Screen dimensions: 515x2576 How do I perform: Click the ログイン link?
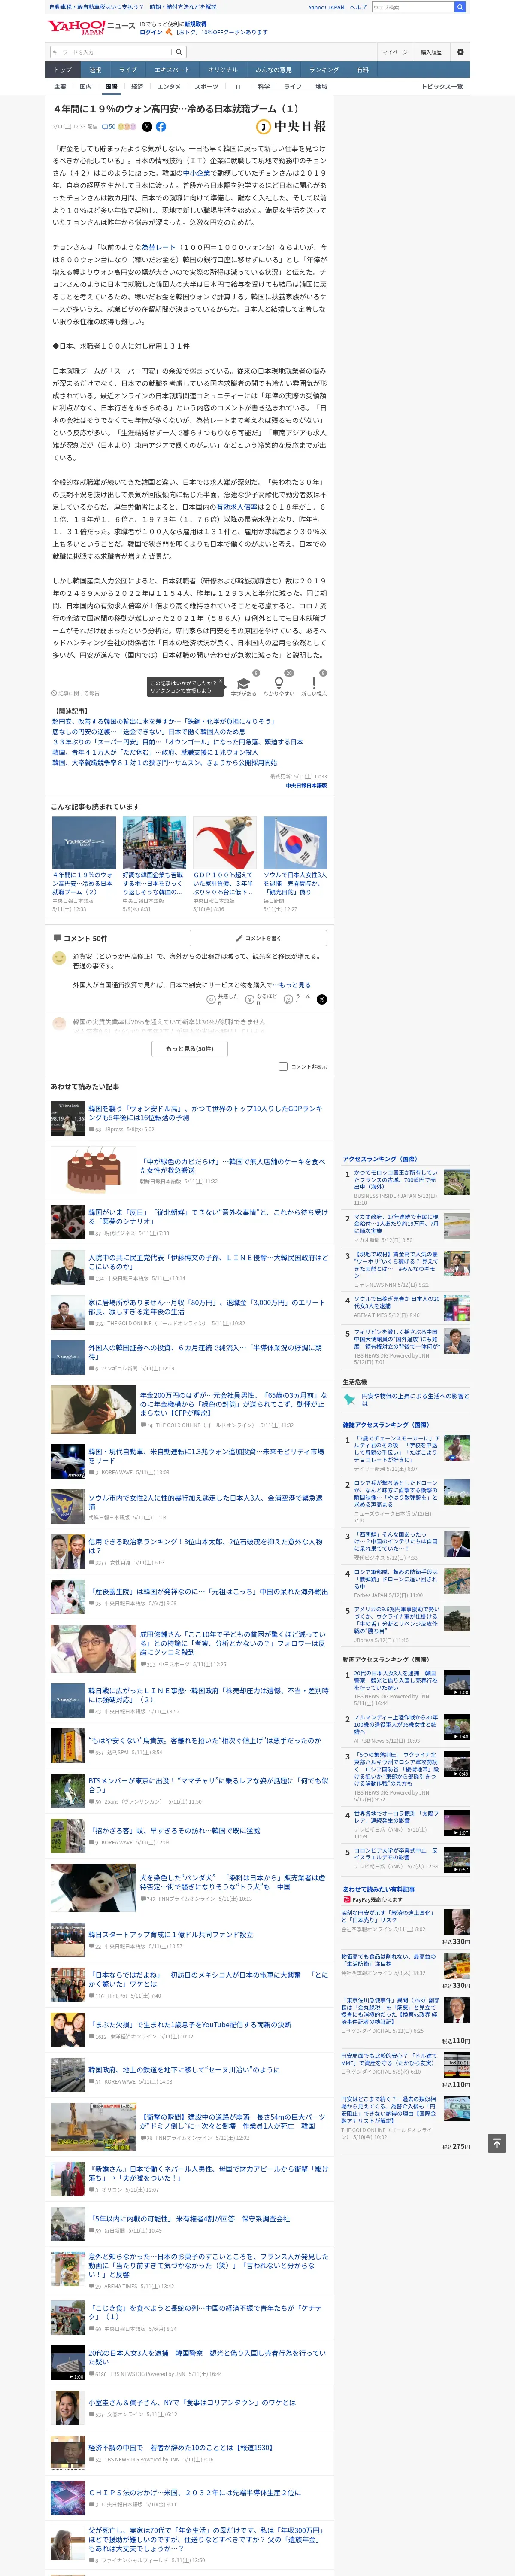click(x=150, y=32)
